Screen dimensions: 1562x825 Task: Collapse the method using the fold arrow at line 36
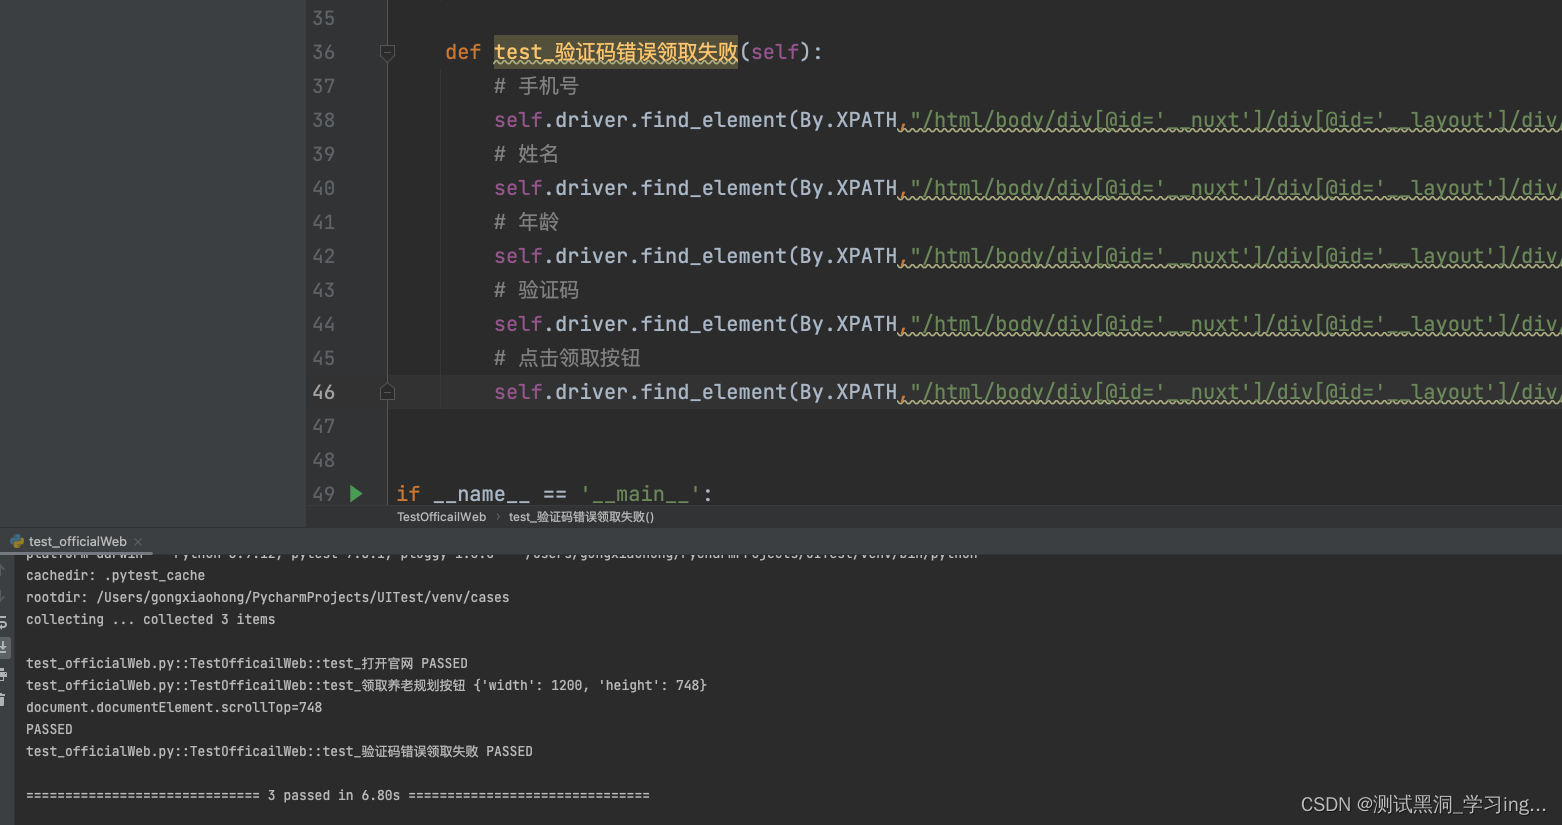click(x=387, y=52)
